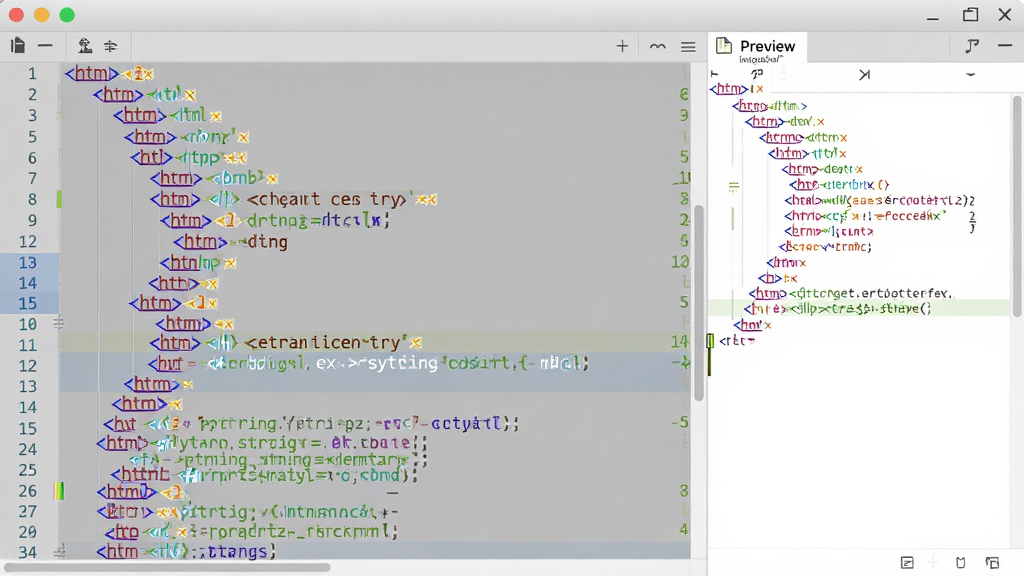Screen dimensions: 1024x576
Task: Click the Preview panel's vertical scrollbar
Action: point(1017,206)
